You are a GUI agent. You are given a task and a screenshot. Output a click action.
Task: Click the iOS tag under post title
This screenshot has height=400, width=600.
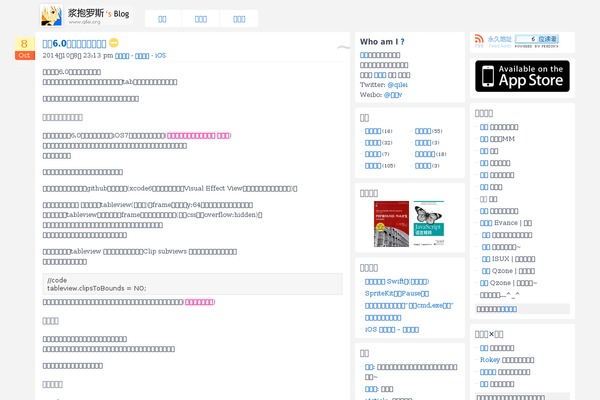160,56
